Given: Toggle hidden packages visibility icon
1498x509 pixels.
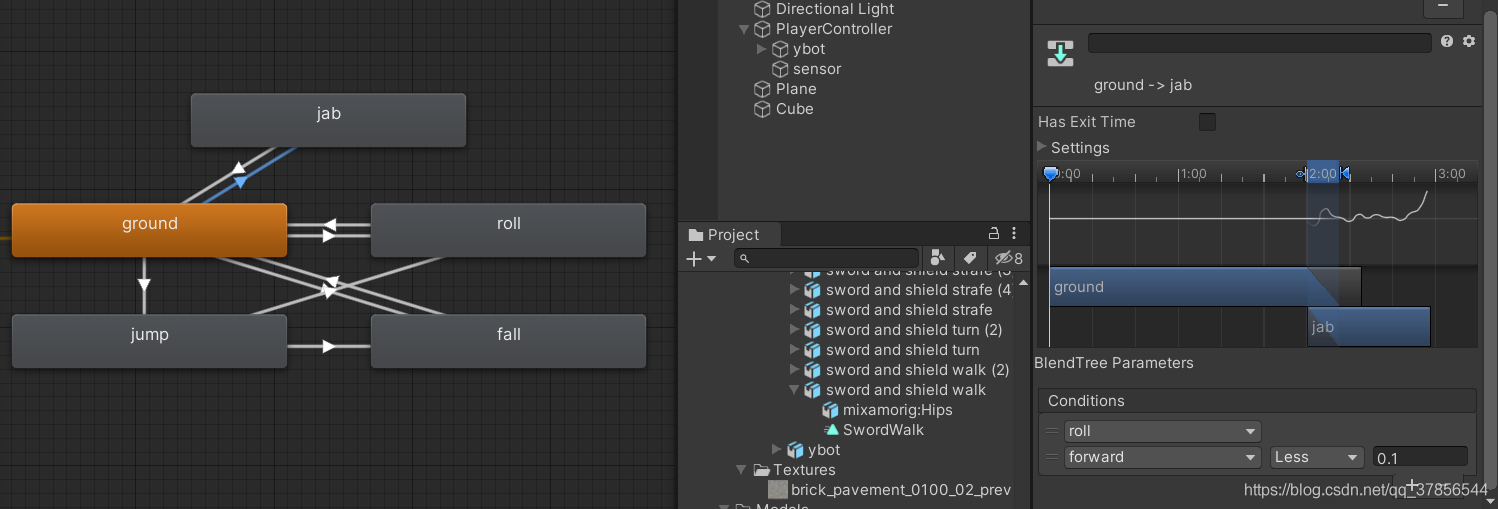Looking at the screenshot, I should [1011, 259].
